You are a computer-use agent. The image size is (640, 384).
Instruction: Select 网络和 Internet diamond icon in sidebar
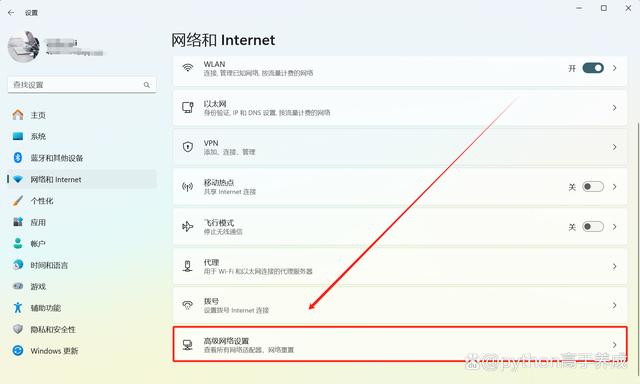(18, 179)
